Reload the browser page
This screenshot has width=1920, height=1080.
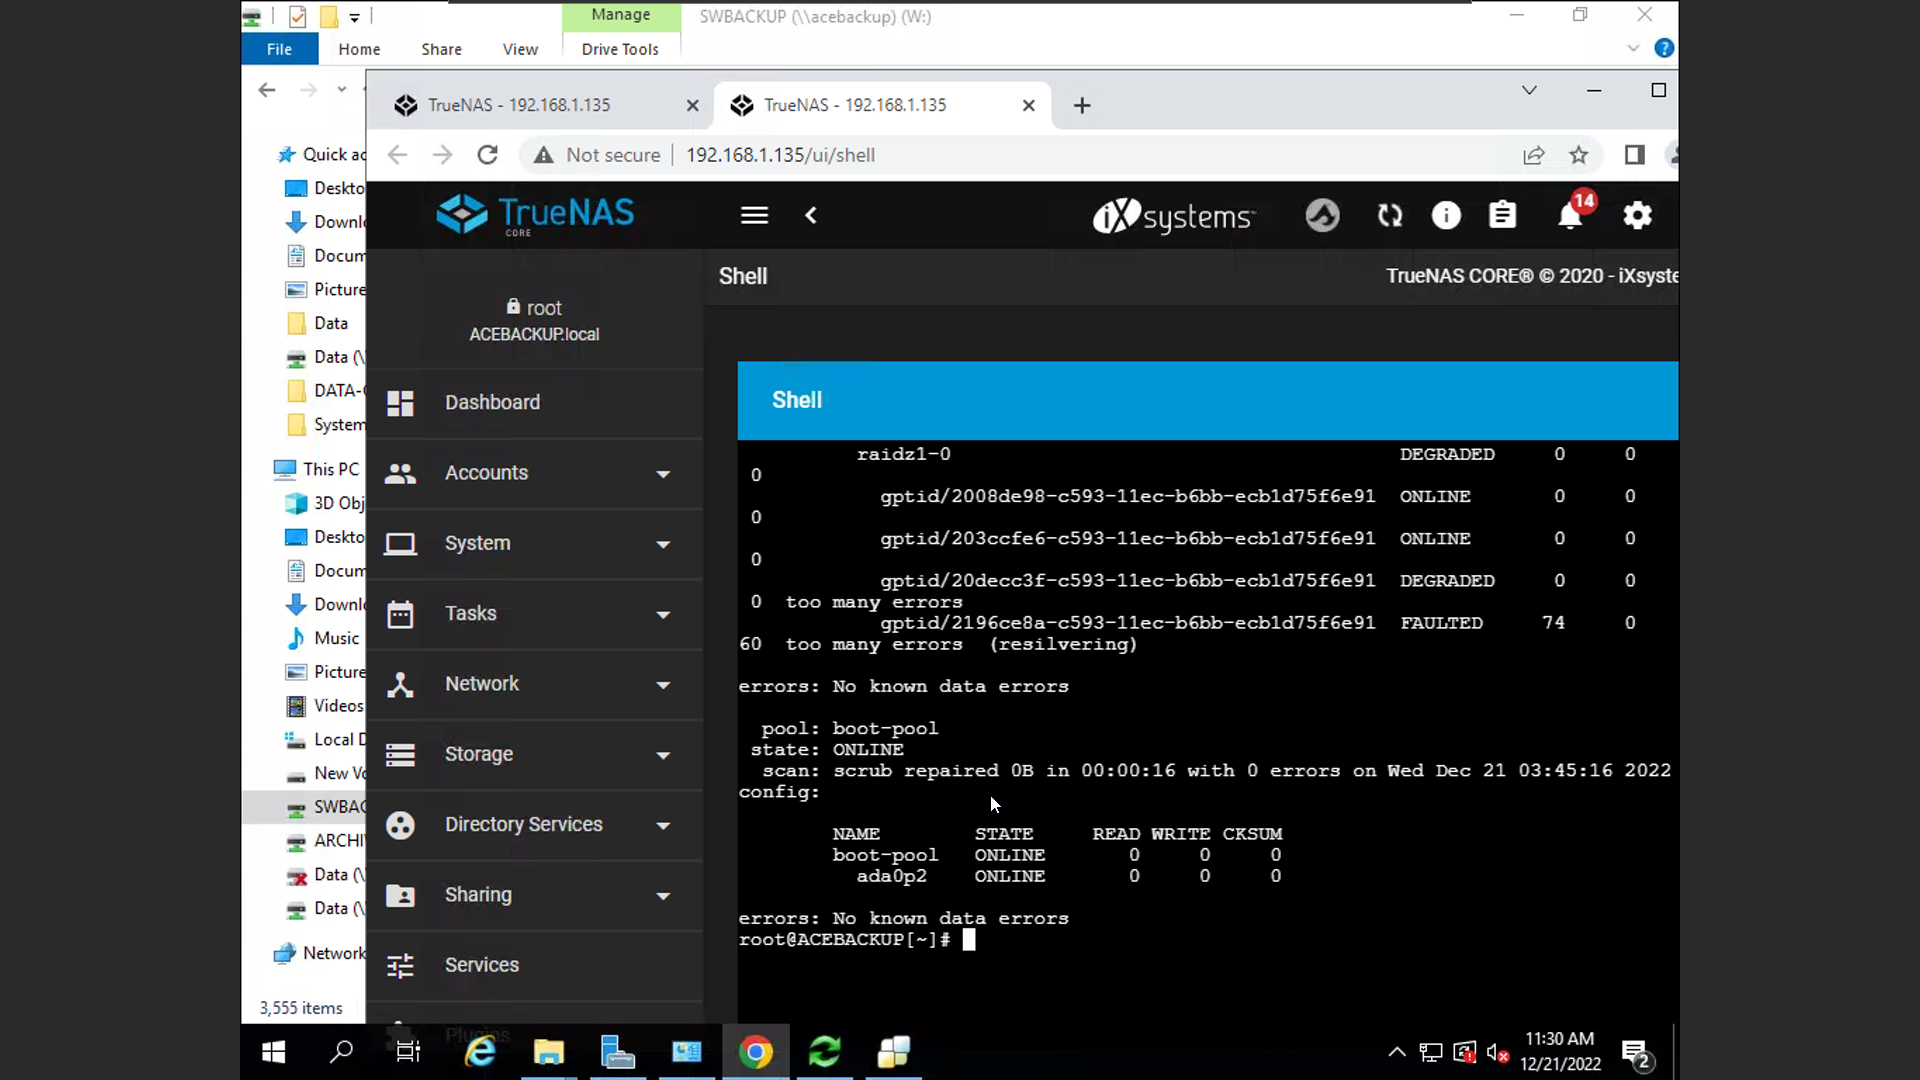[x=487, y=155]
